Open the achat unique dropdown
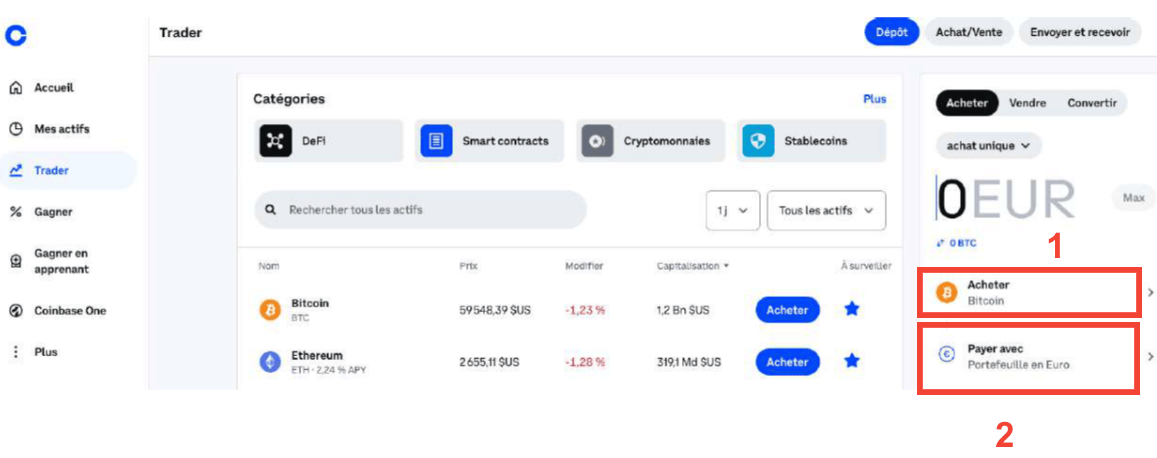Image resolution: width=1157 pixels, height=458 pixels. 989,146
